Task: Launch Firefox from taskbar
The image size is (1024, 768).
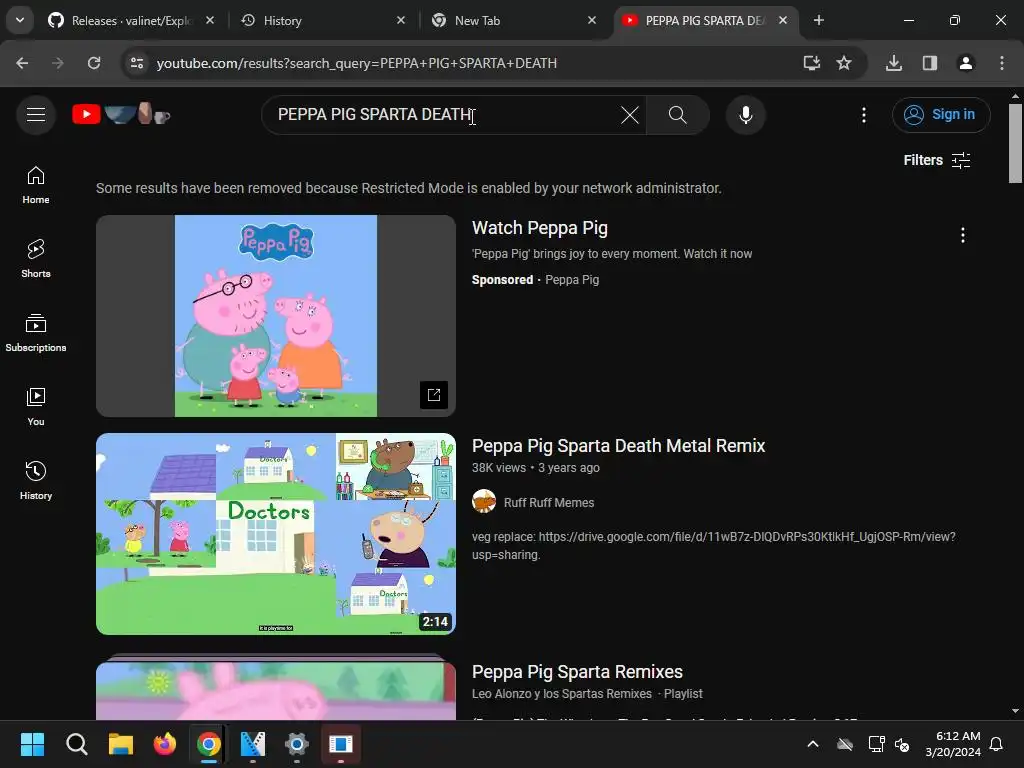Action: tap(165, 744)
